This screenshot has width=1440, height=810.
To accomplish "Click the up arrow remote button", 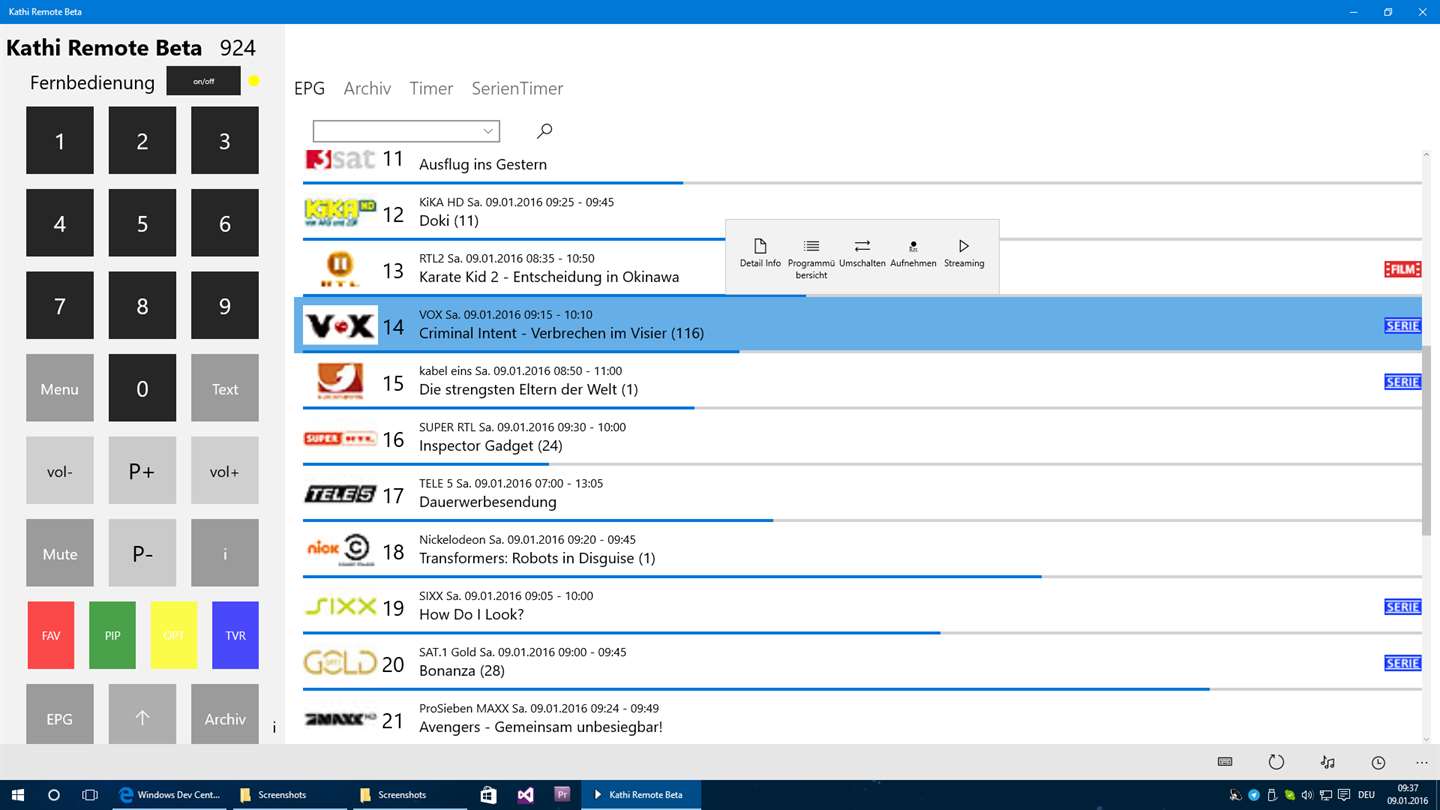I will click(142, 714).
